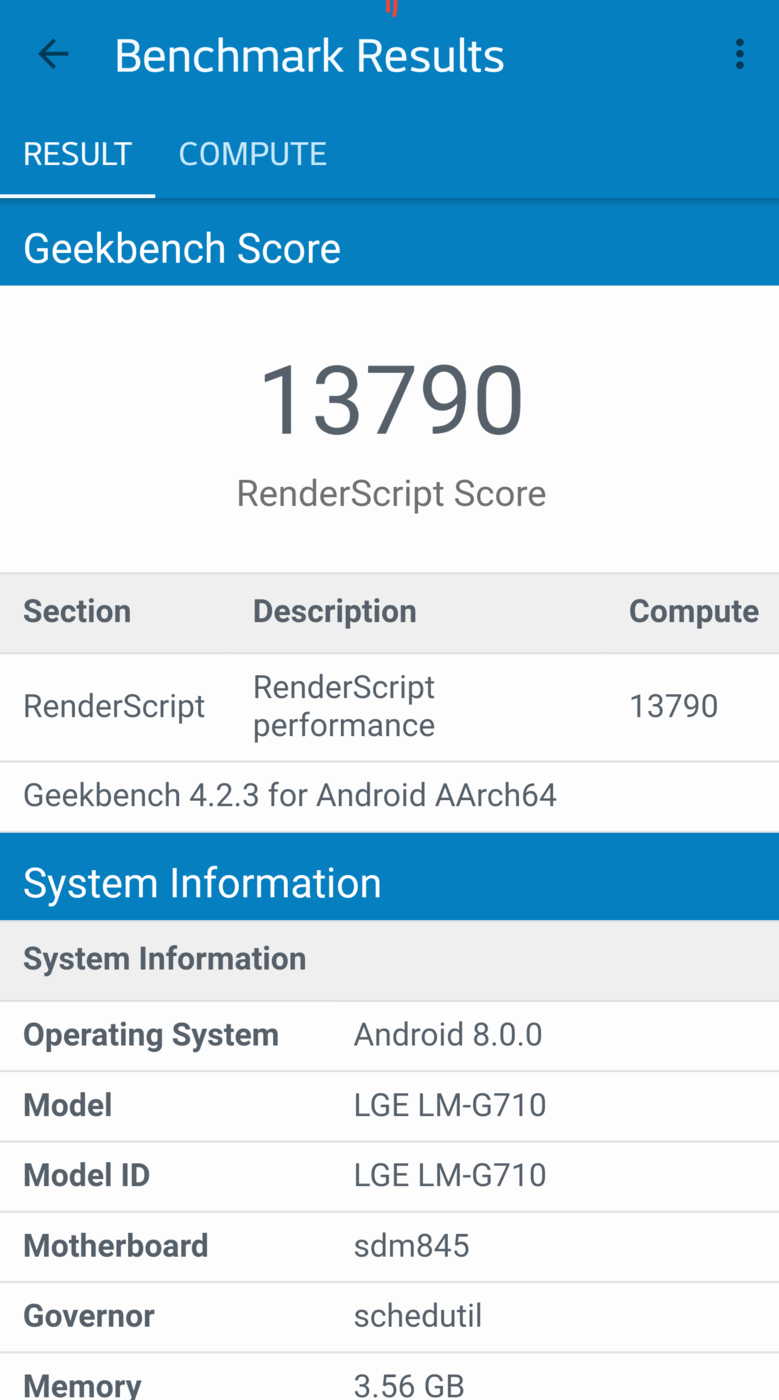Tap the Memory 3.56 GB row

click(x=389, y=1384)
